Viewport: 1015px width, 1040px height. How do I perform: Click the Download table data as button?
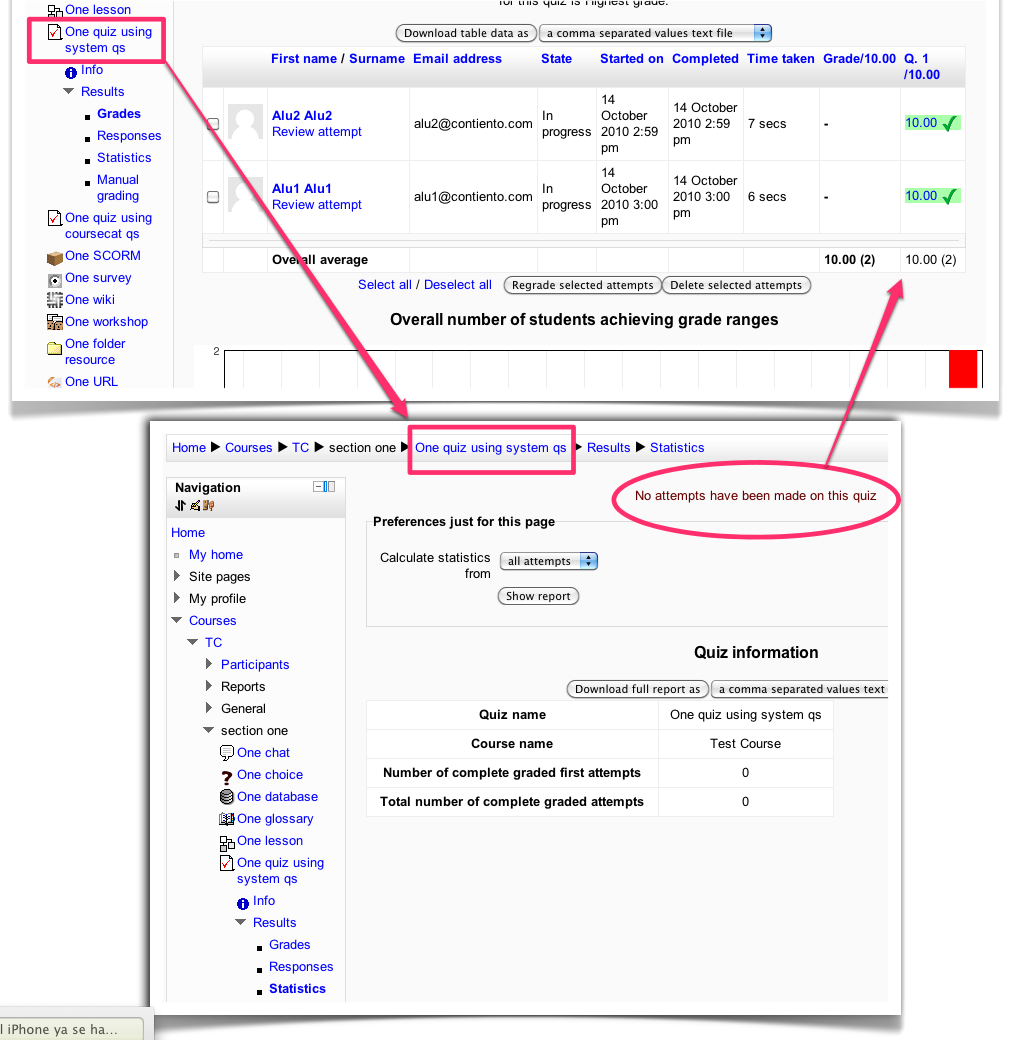(466, 33)
